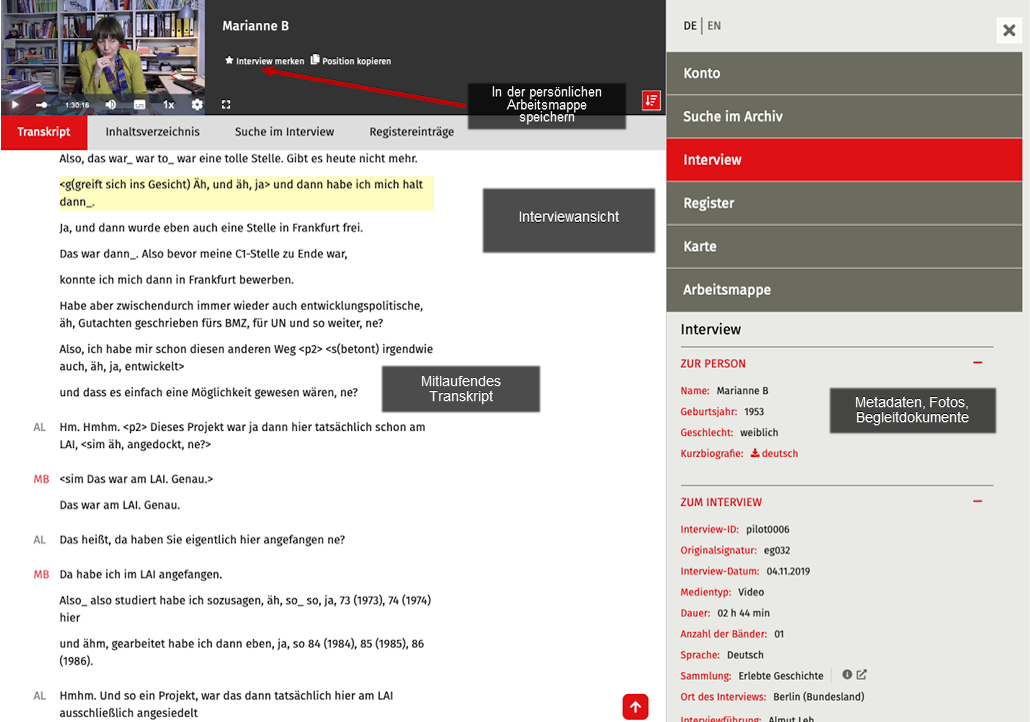Play the Marianne B interview video

coord(14,104)
